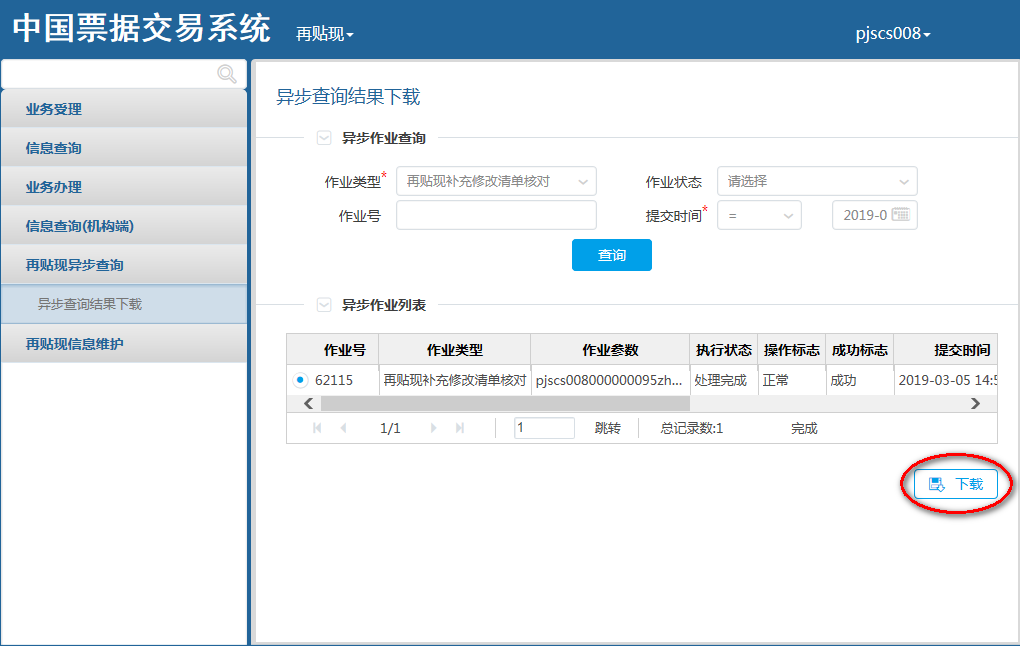Select the radio button for job 62115

(x=300, y=380)
